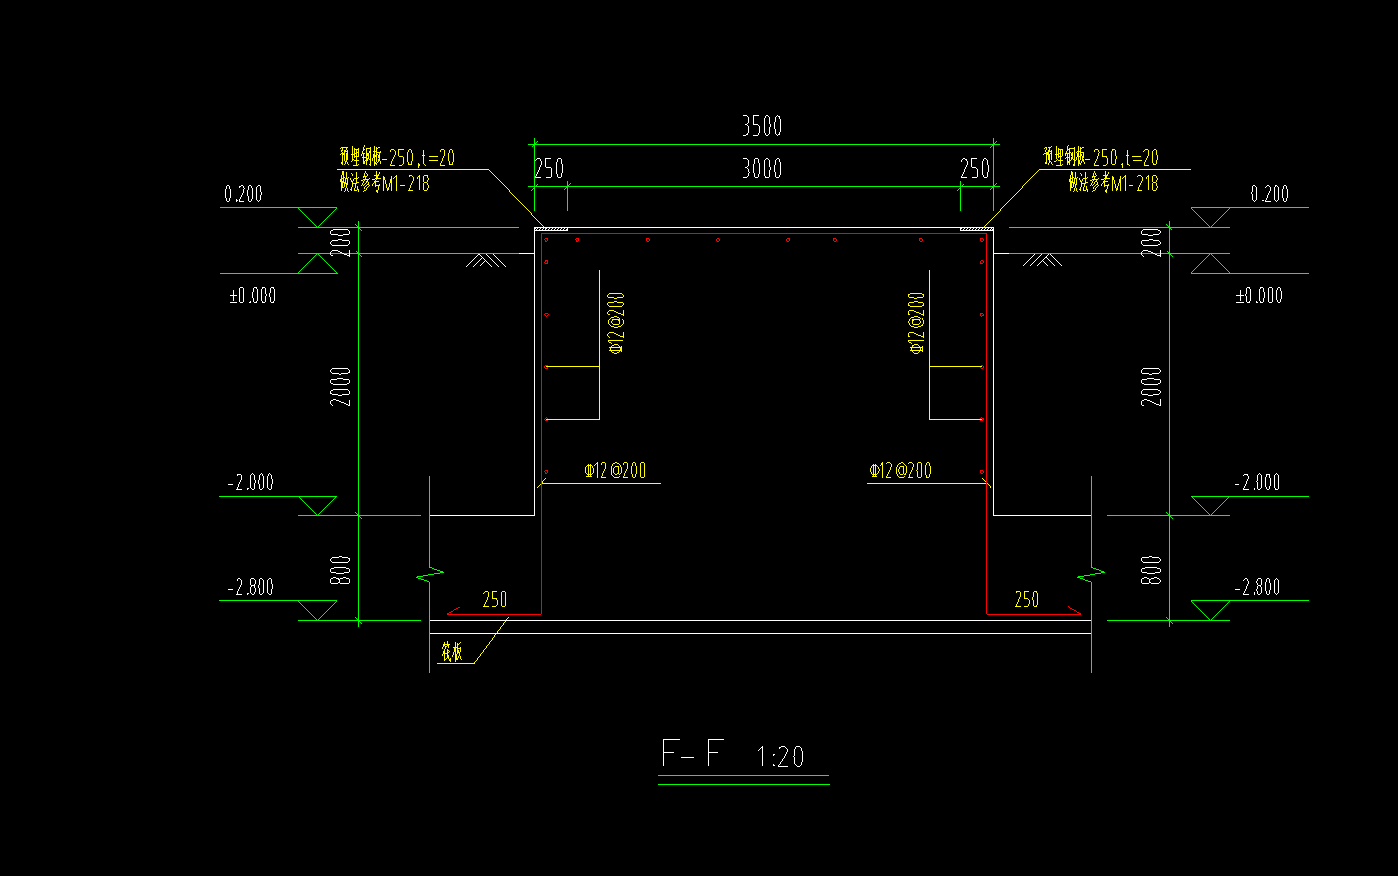Pick the 250 anchor length text at bottom left
The height and width of the screenshot is (876, 1398).
(495, 599)
